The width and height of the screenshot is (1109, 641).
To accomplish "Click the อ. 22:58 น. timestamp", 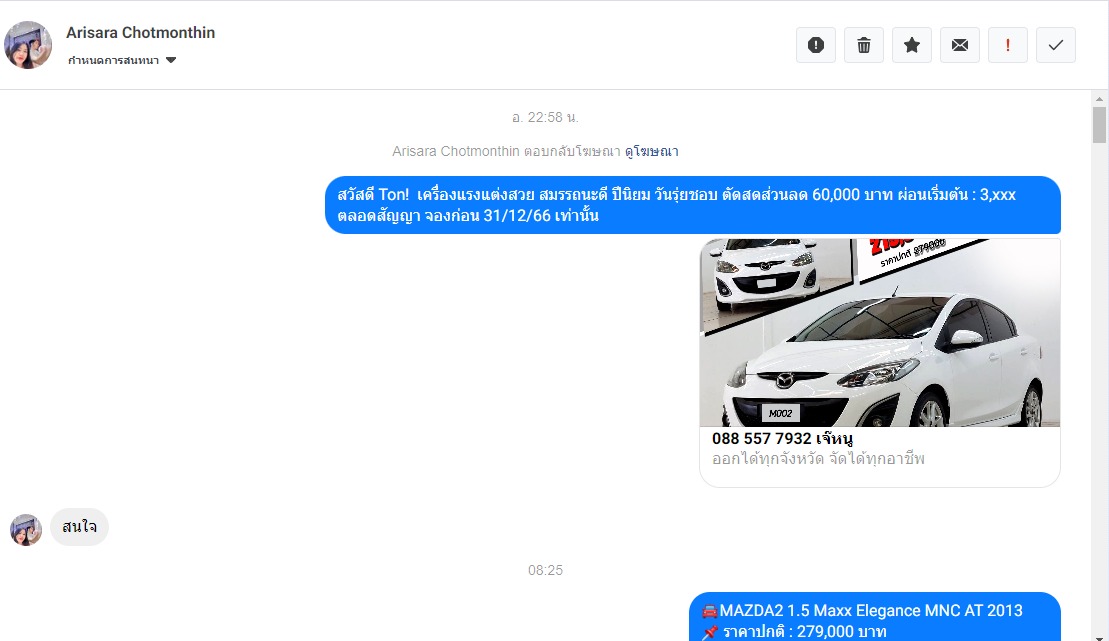I will click(x=545, y=117).
